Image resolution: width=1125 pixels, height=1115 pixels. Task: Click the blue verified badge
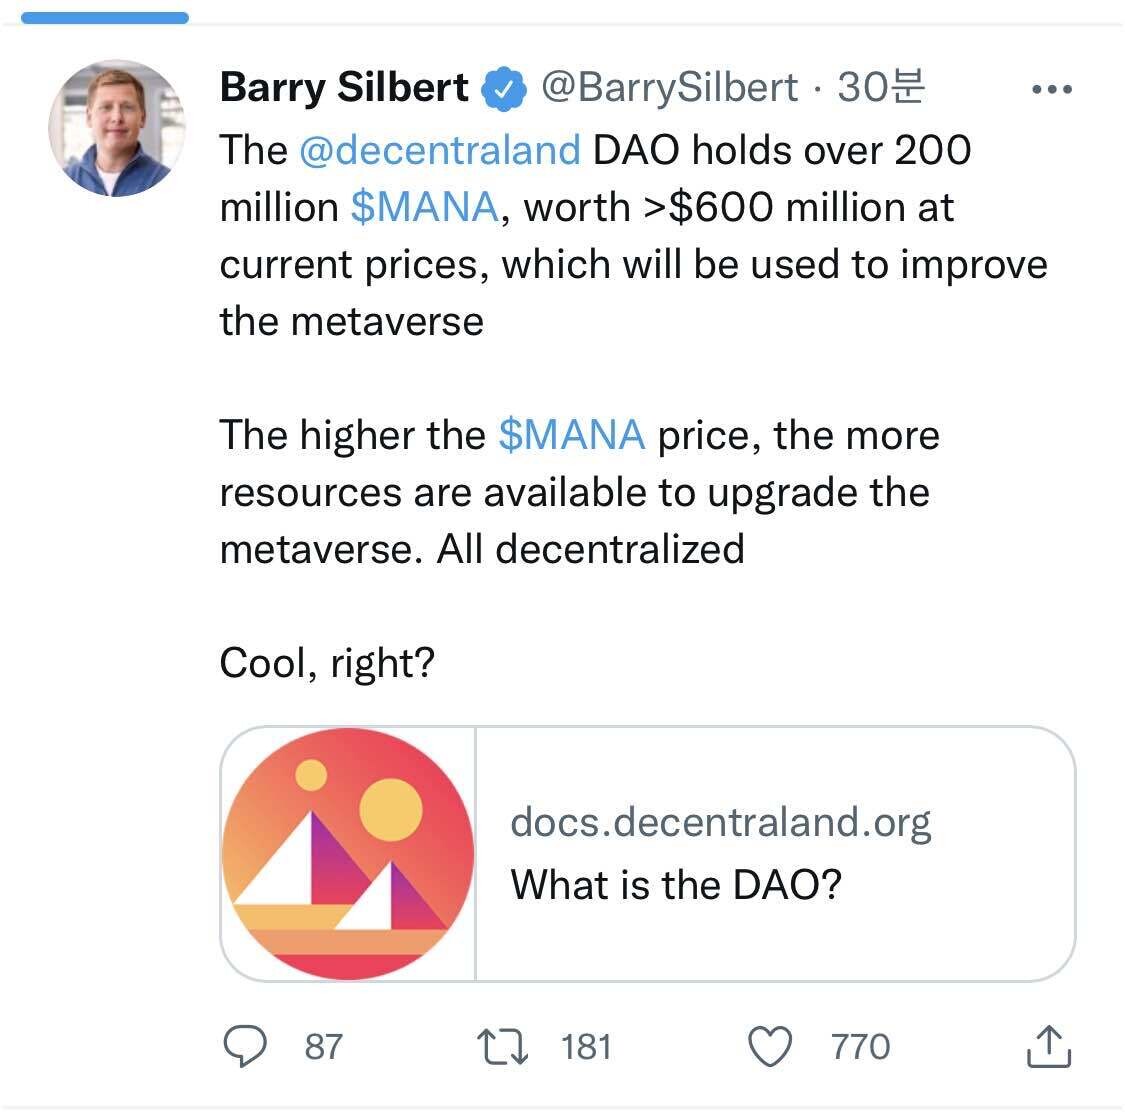[x=504, y=90]
